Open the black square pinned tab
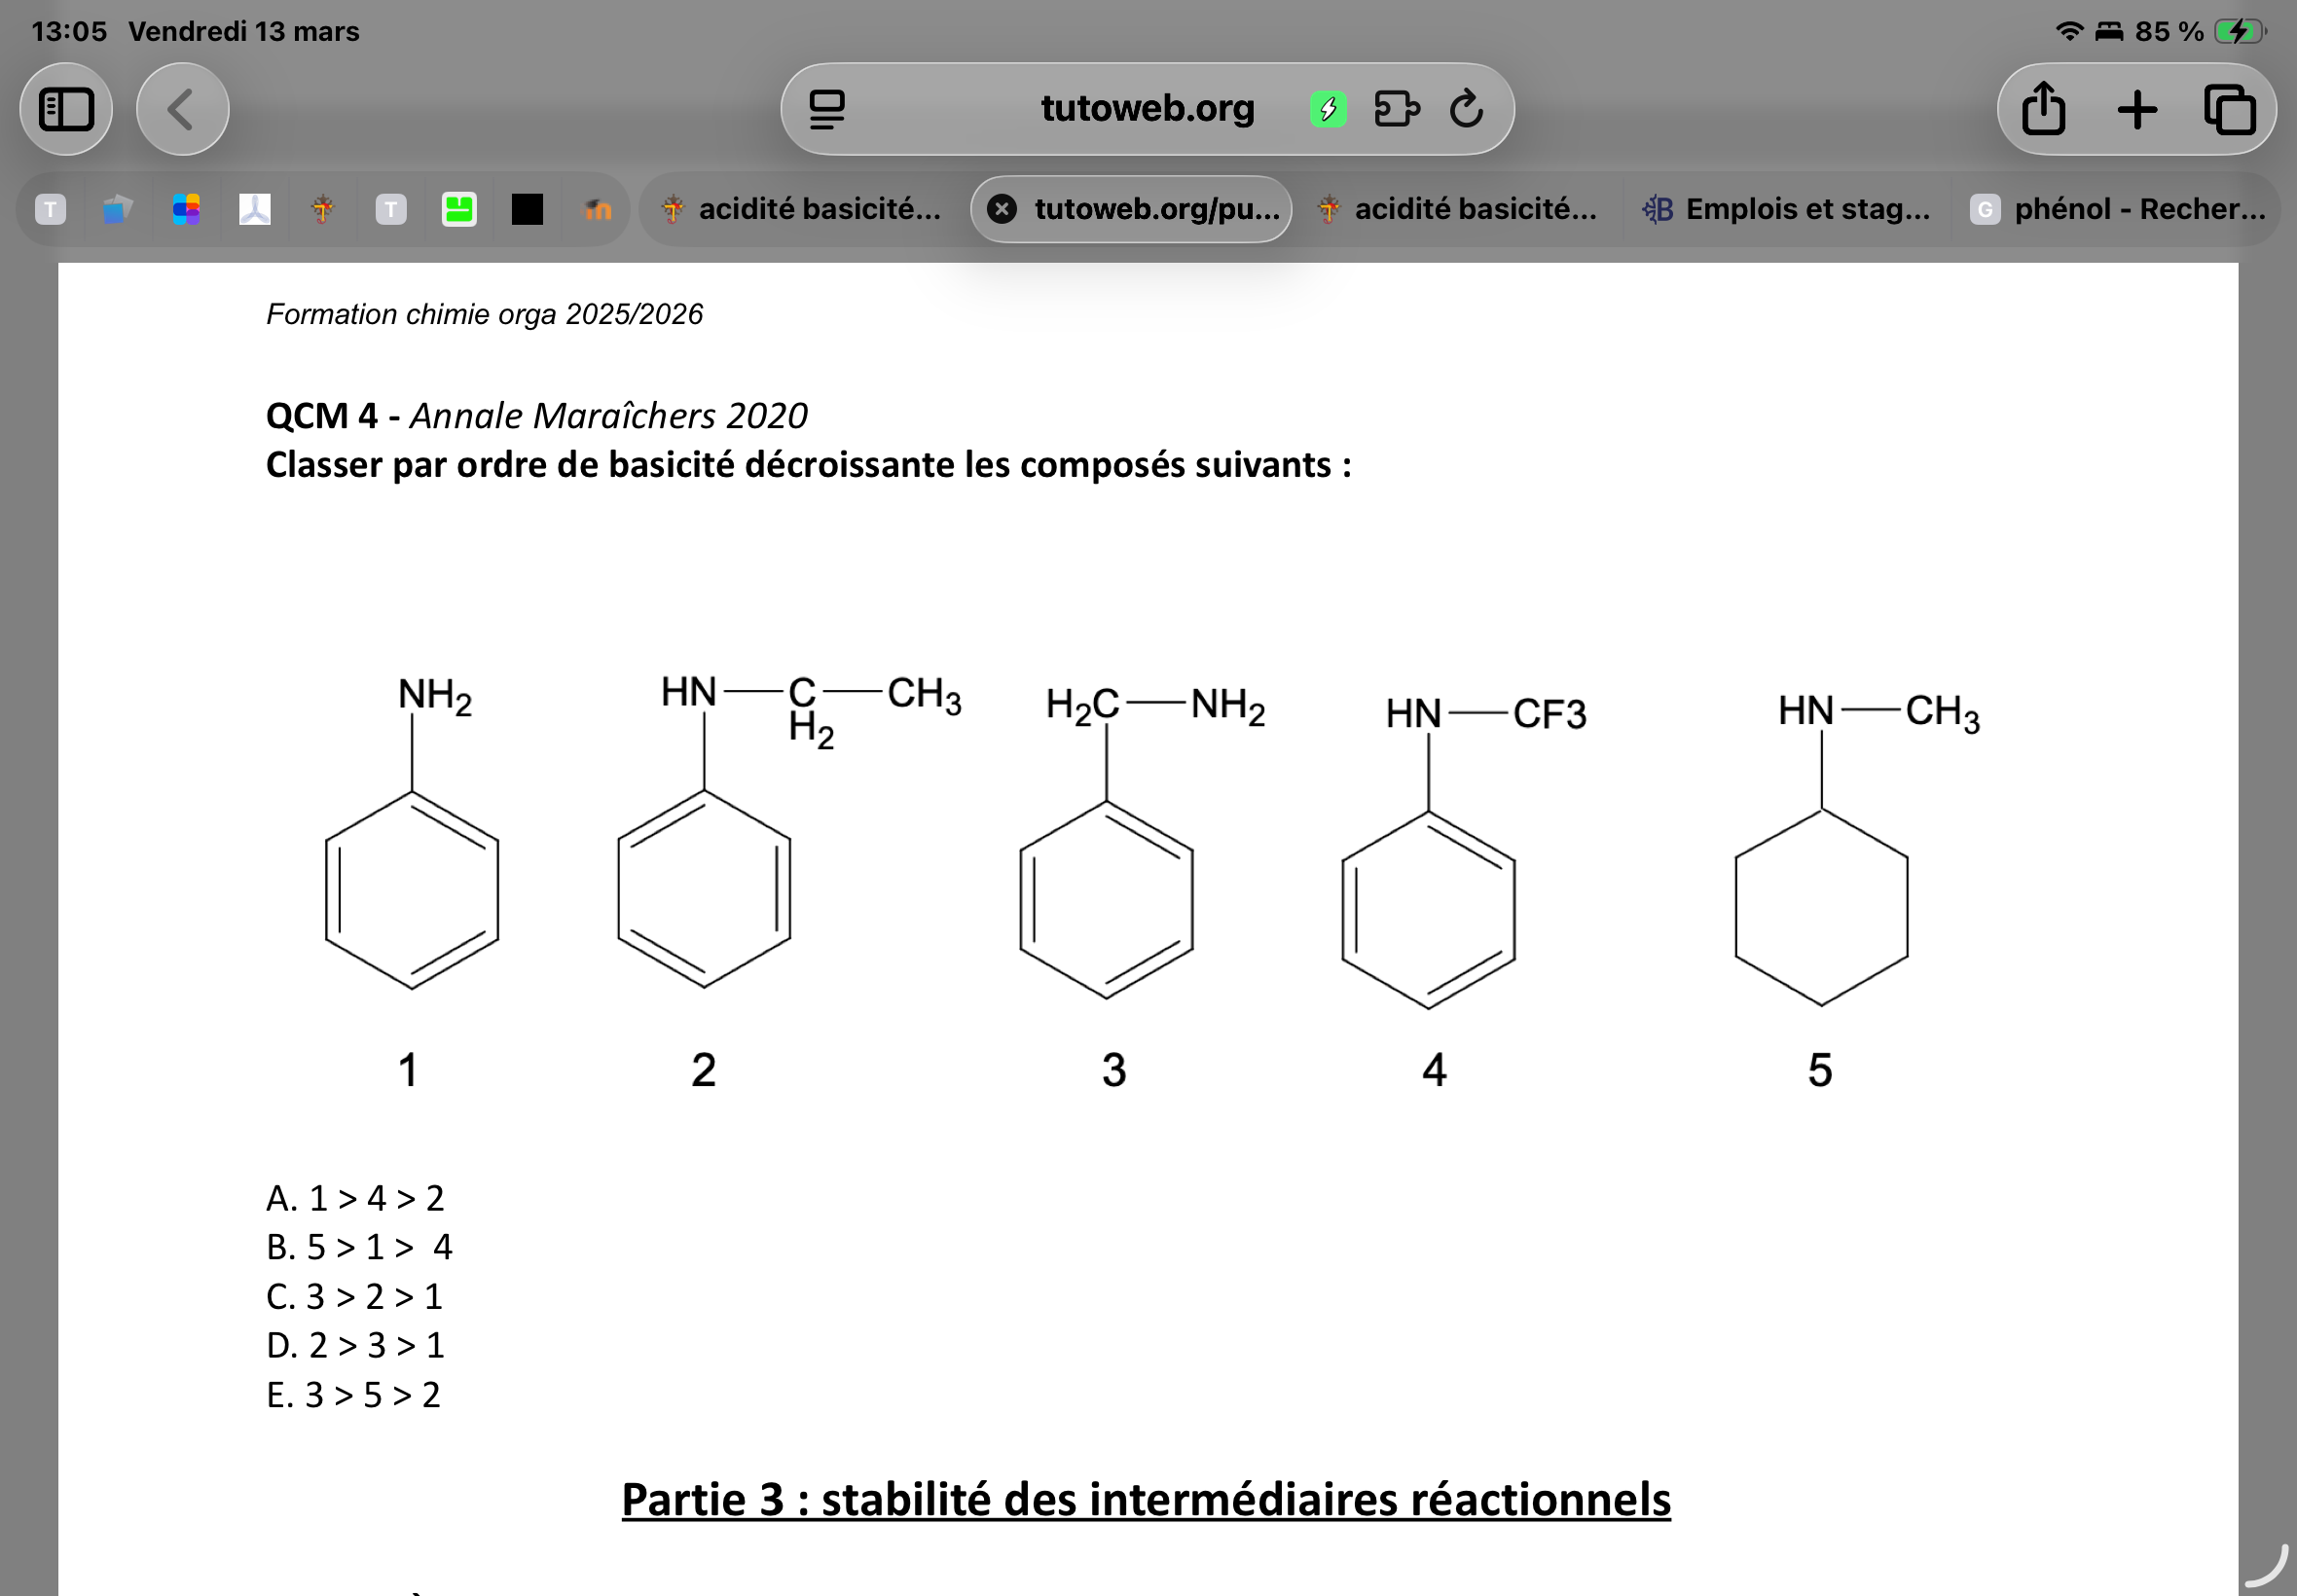 click(x=527, y=209)
